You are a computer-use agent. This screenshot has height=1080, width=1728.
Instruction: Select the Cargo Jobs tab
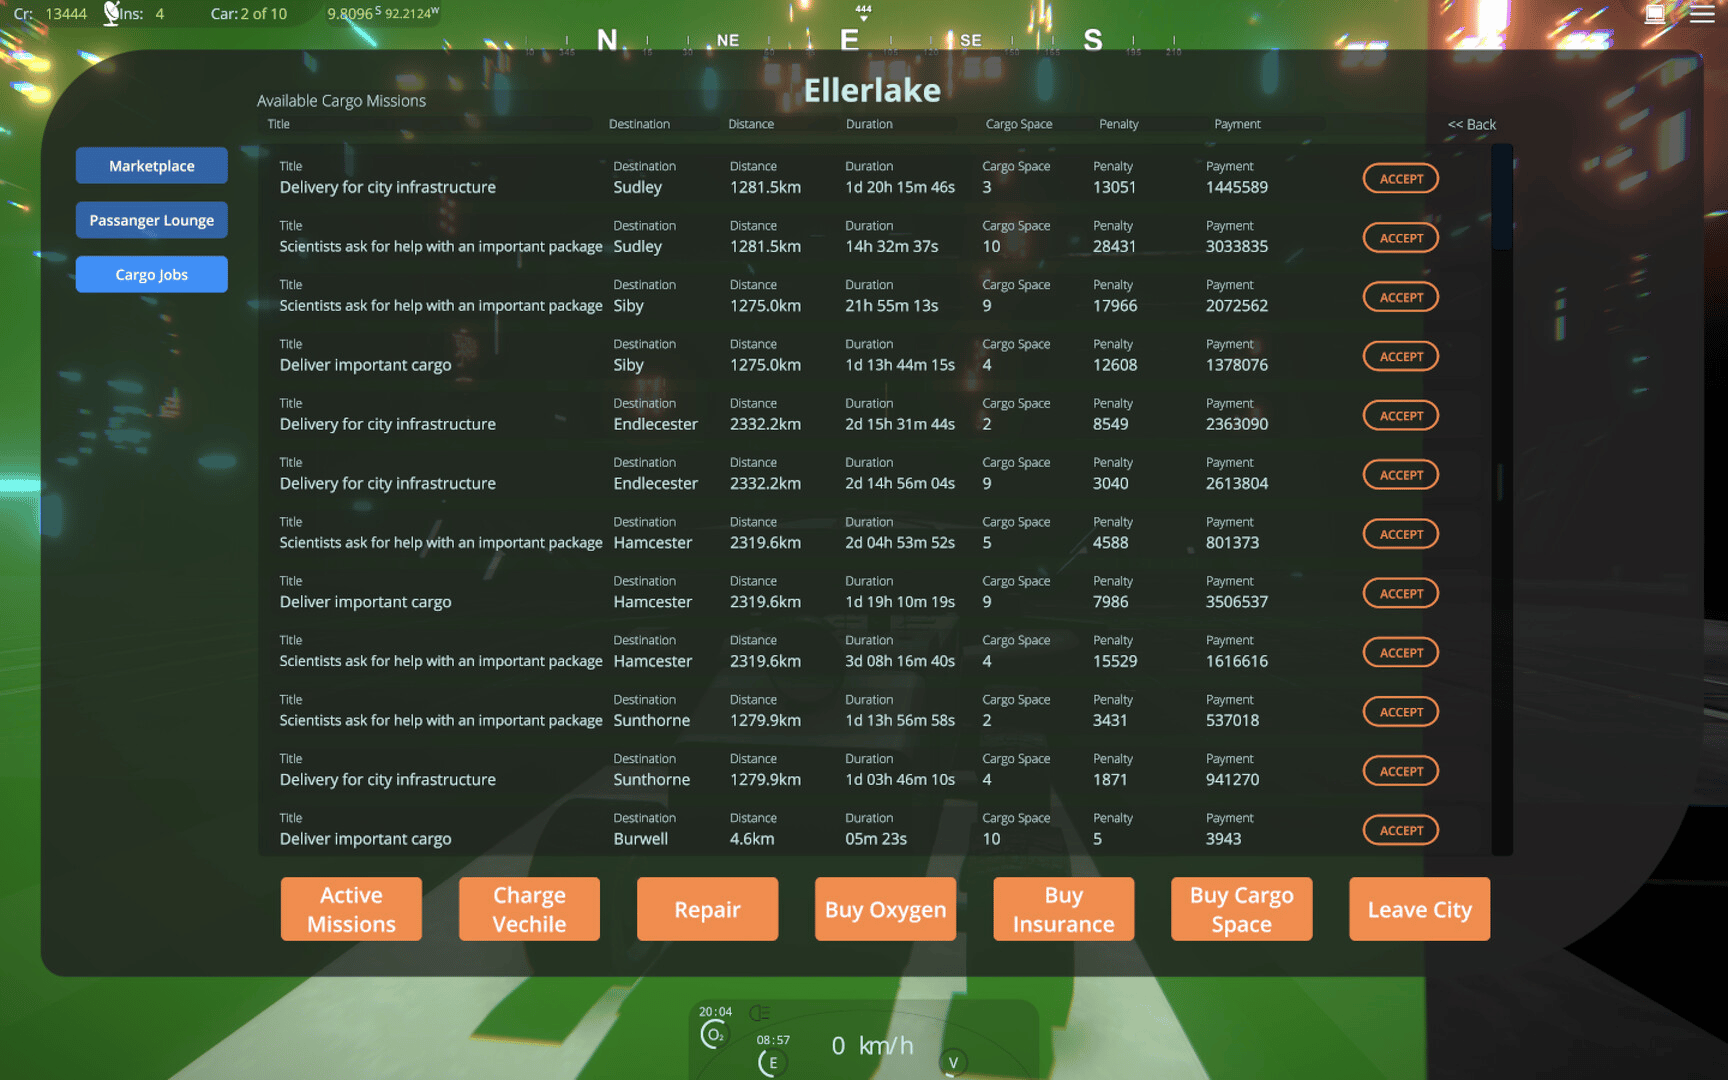[x=152, y=275]
